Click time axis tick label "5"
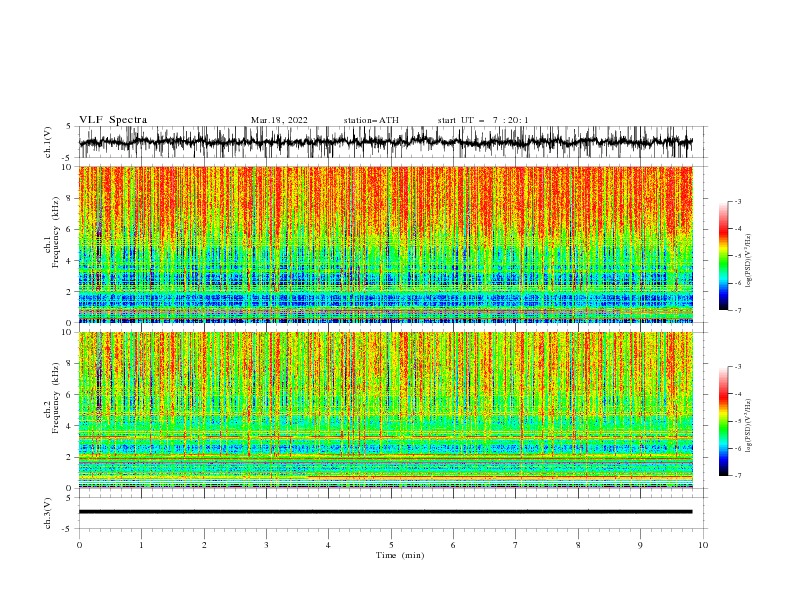792x612 pixels. click(x=391, y=545)
